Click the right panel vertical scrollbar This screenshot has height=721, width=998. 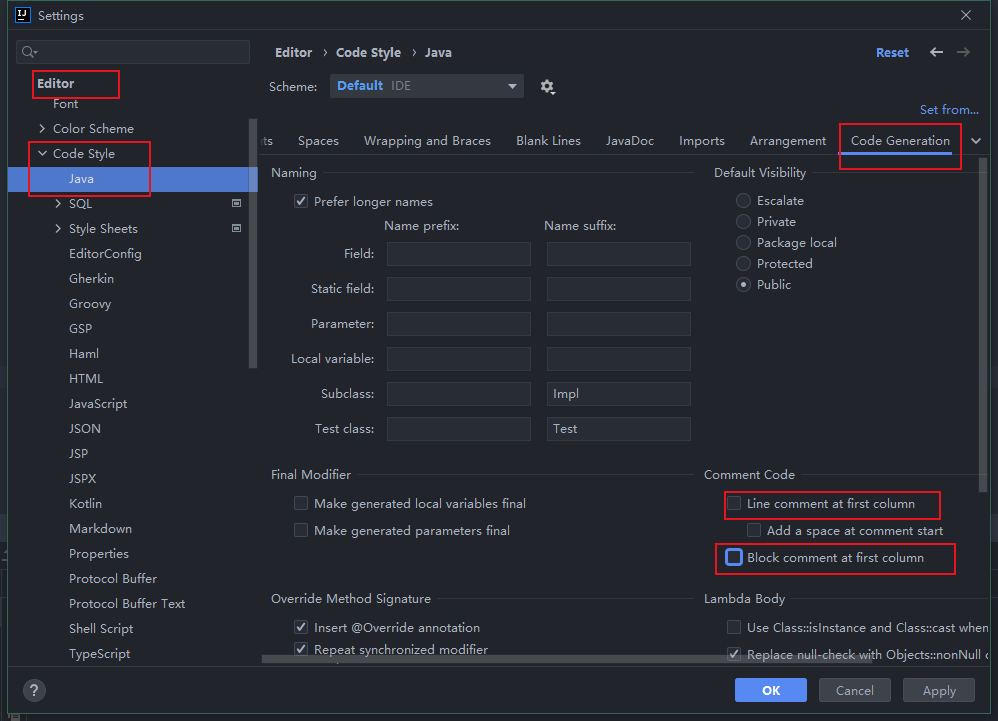983,325
